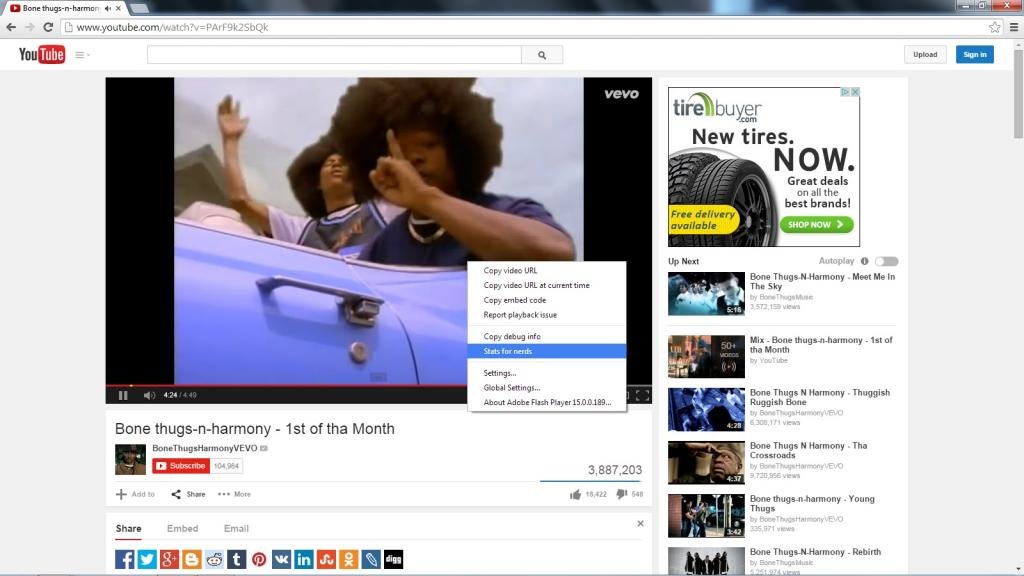Open the 1st of tha Month Mix thumbnail

coord(706,357)
